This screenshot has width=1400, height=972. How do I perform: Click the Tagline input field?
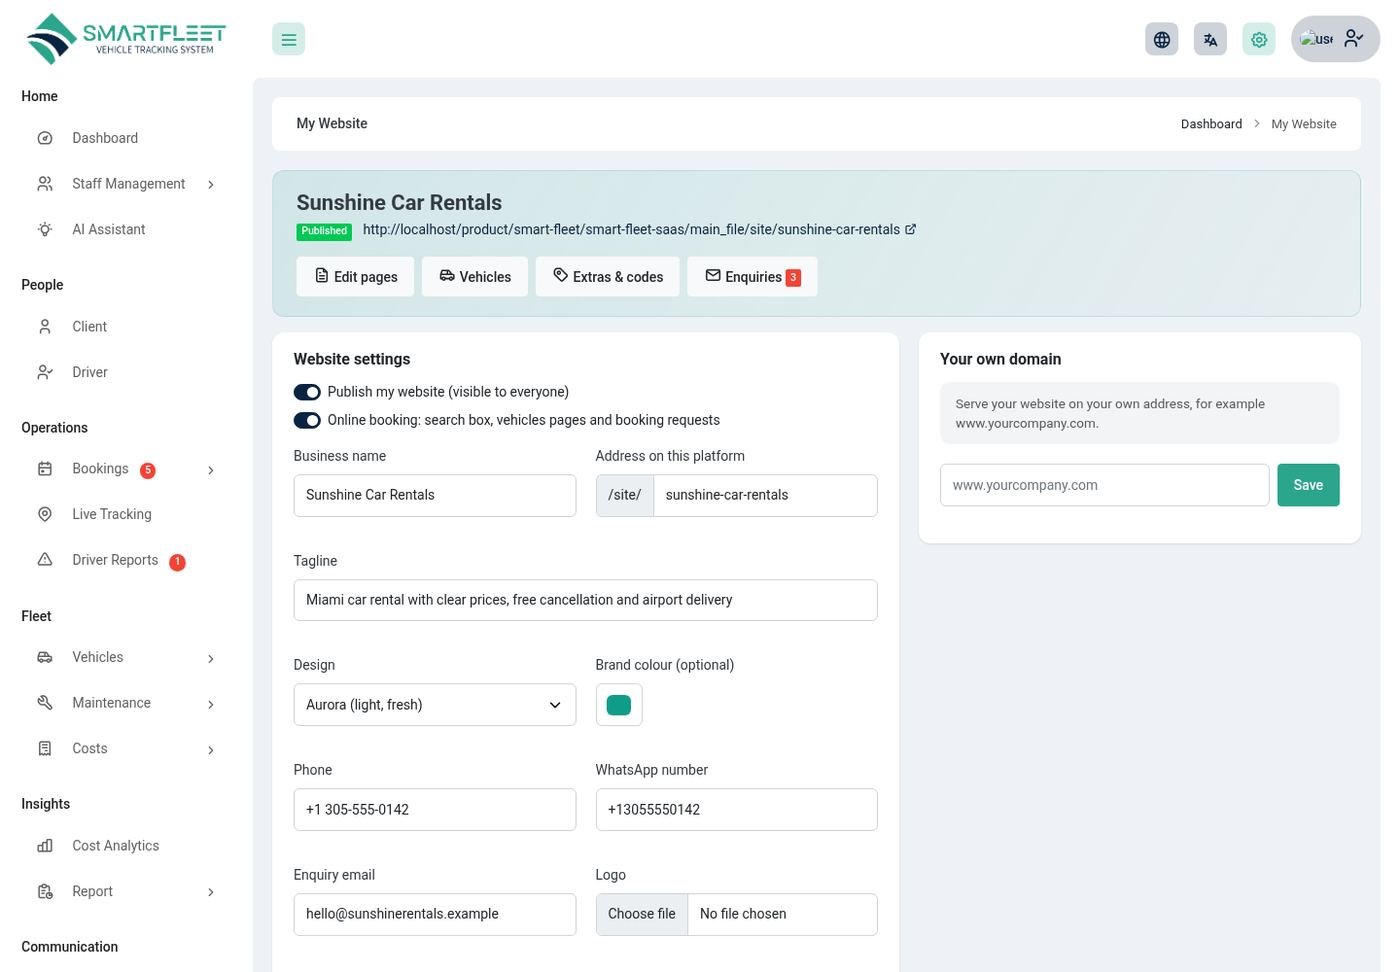tap(585, 600)
